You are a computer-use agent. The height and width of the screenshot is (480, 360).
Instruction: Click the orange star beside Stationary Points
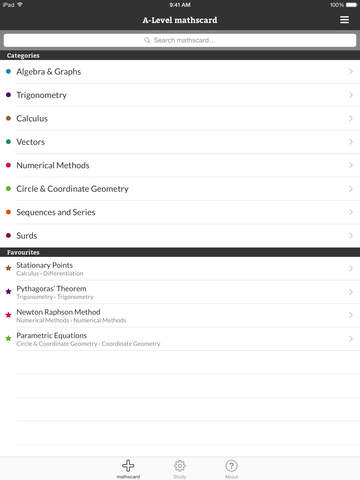(x=8, y=268)
